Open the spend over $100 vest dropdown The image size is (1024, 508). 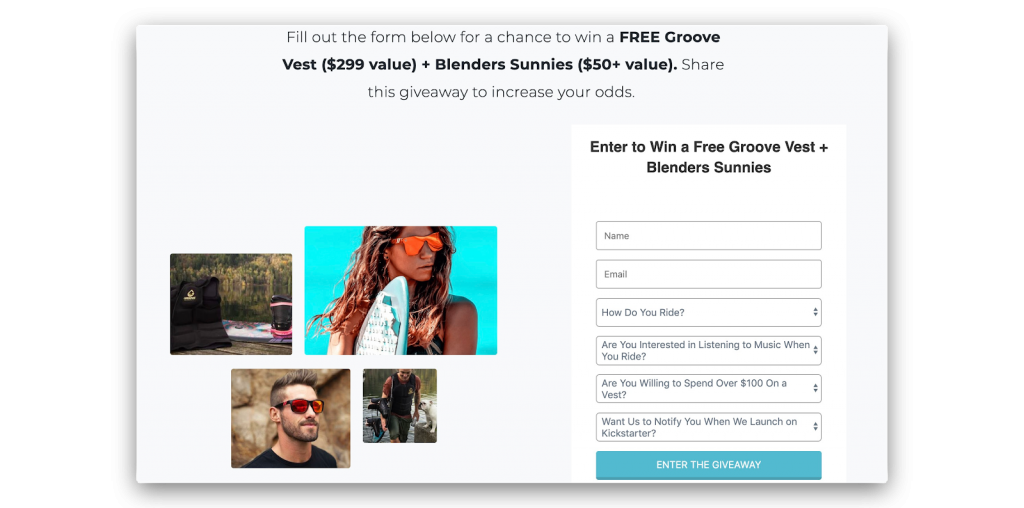coord(709,389)
